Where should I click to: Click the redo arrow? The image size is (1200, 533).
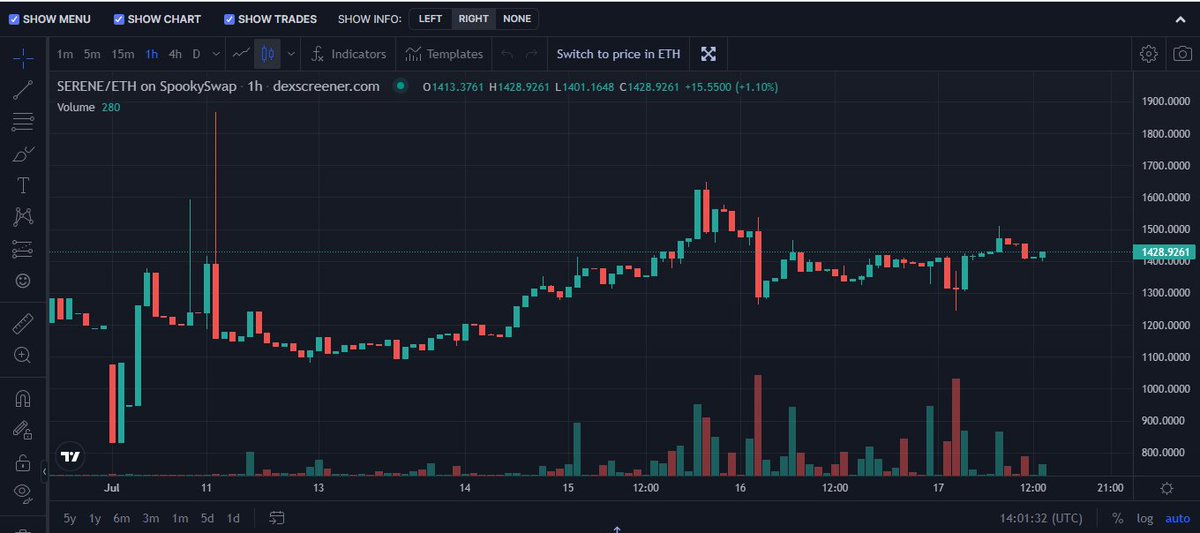(x=532, y=54)
